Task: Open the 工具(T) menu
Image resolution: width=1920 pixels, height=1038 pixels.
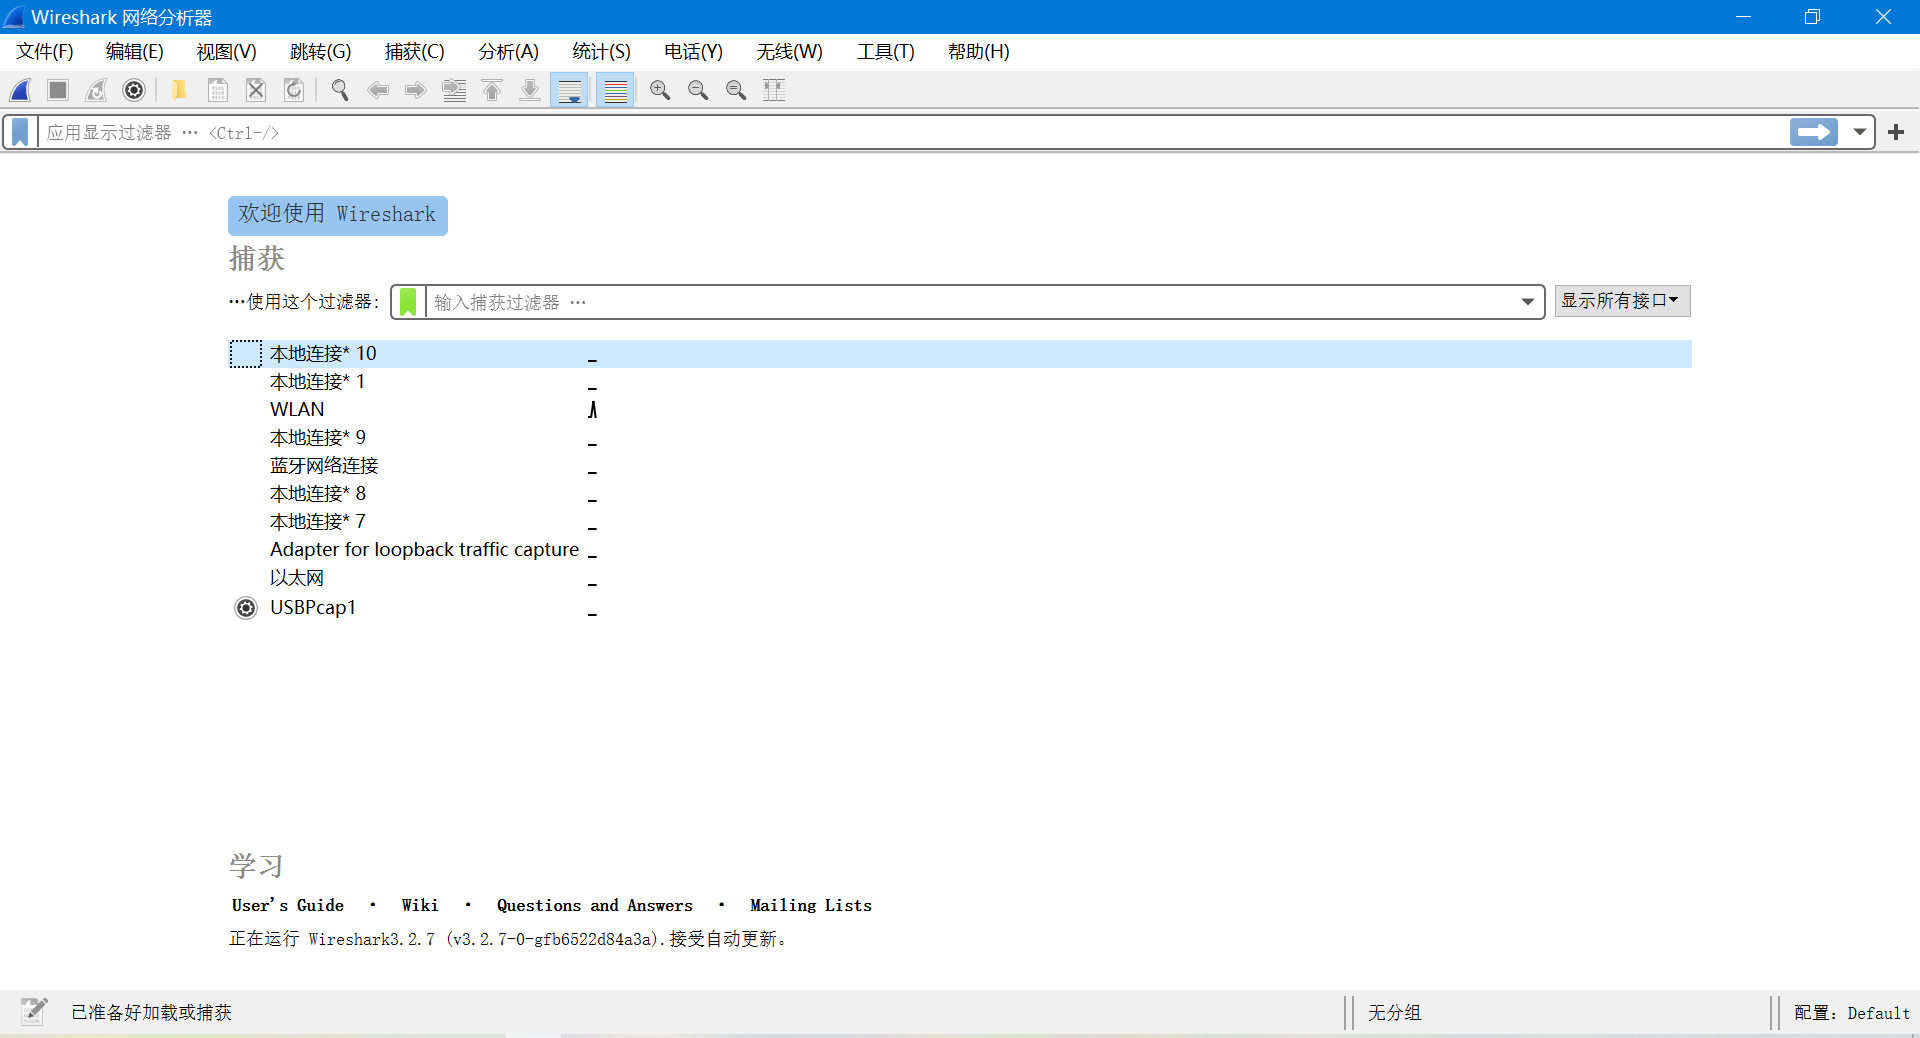Action: pyautogui.click(x=886, y=52)
